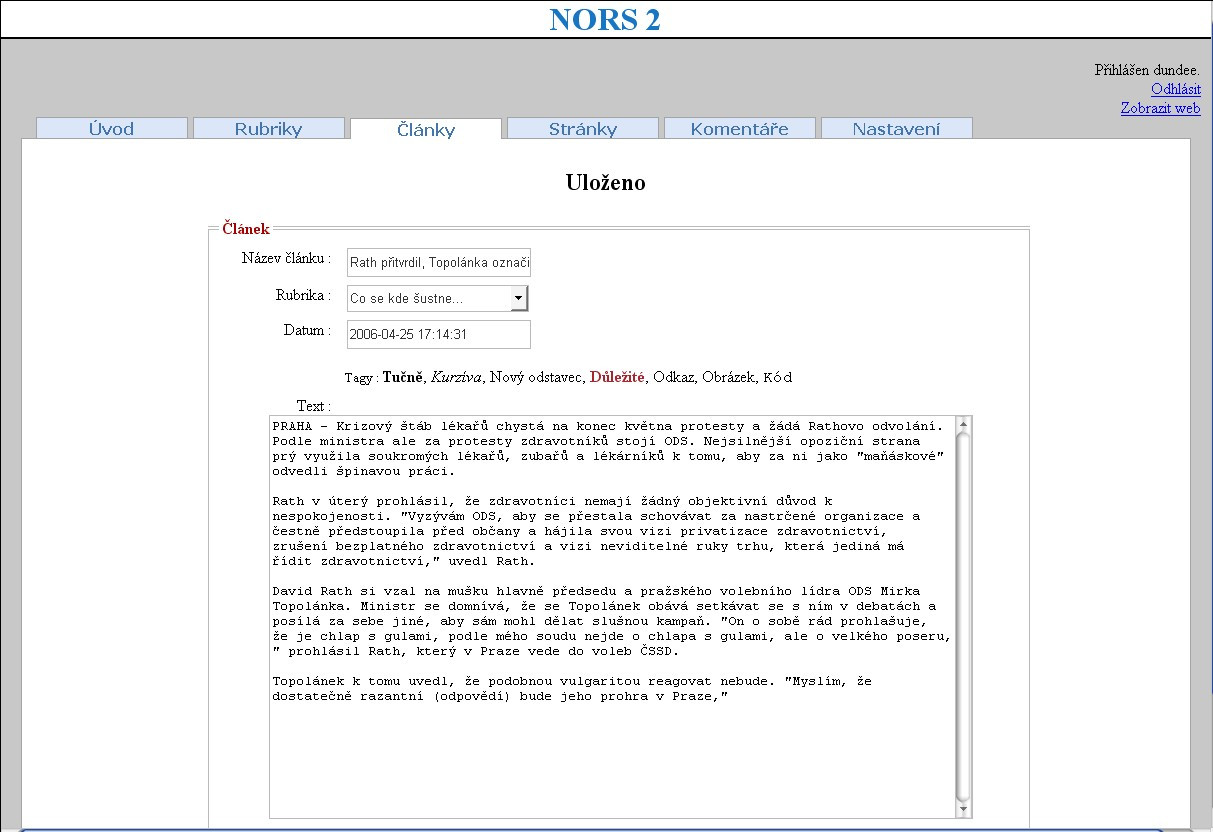Open the Komentáře tab
This screenshot has height=832, width=1213.
point(740,128)
